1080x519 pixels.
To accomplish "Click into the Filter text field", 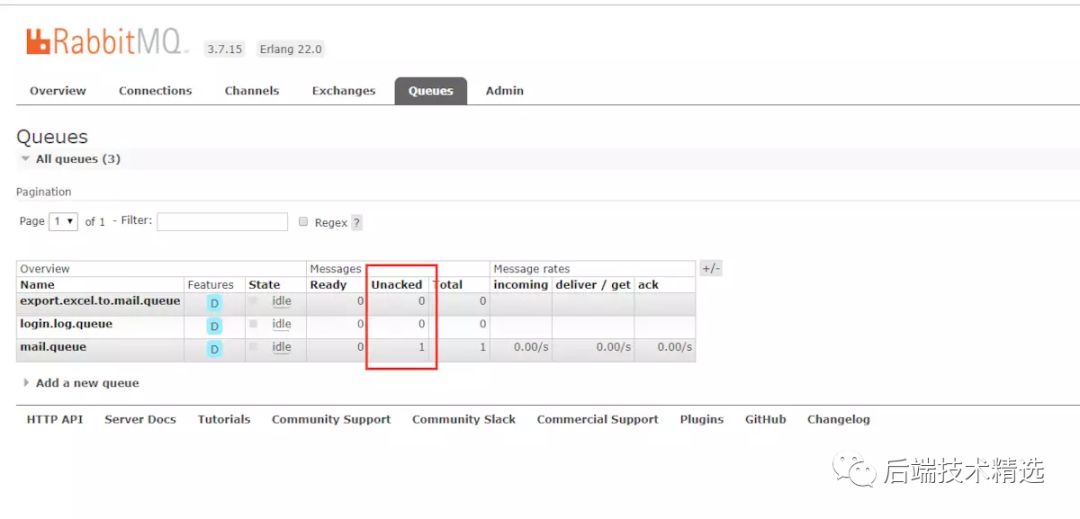I will (x=222, y=222).
